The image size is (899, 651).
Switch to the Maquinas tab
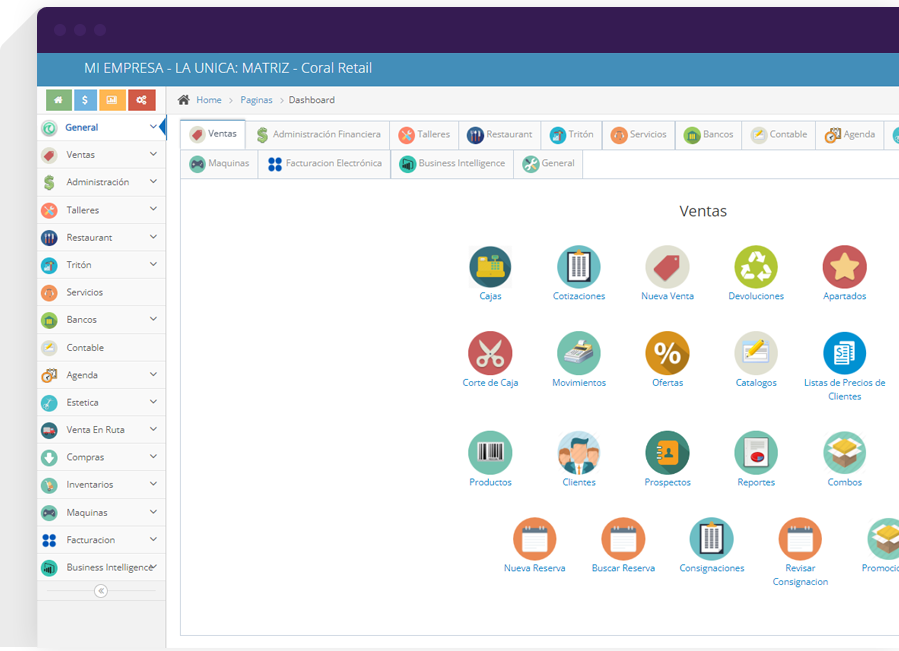pyautogui.click(x=220, y=163)
